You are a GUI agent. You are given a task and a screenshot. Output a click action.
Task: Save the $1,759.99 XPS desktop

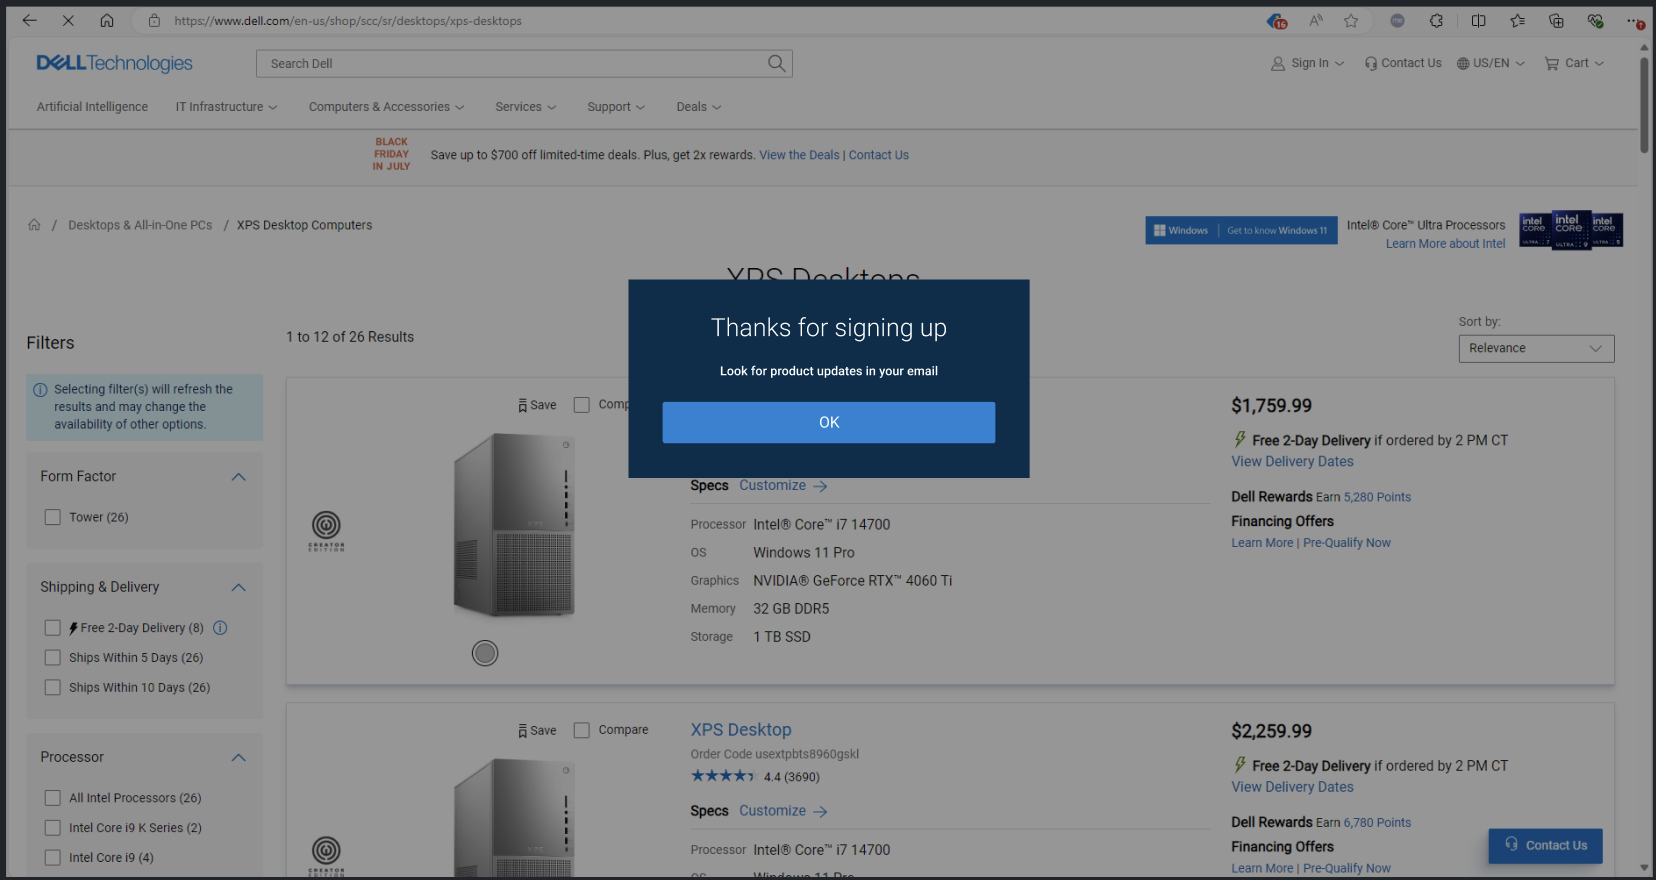[537, 405]
